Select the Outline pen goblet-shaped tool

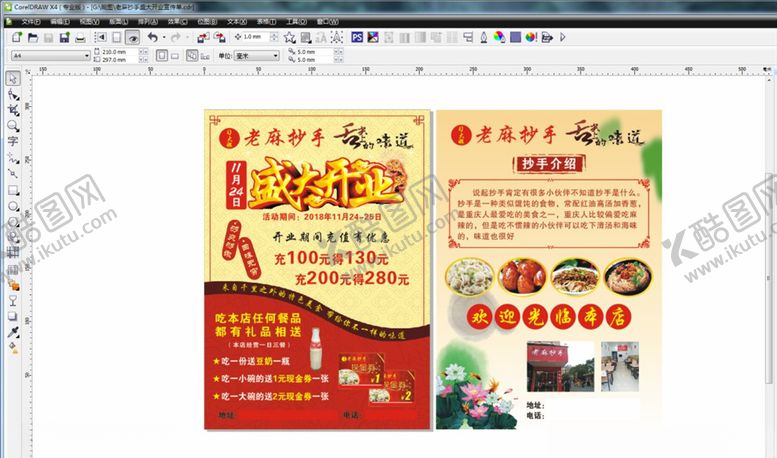[x=13, y=301]
